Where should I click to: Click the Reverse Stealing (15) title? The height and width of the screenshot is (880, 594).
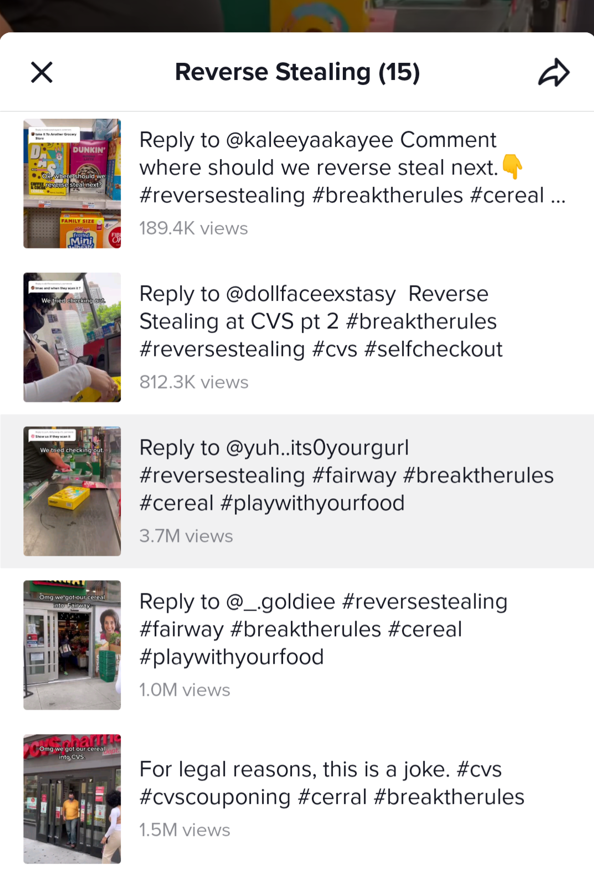click(x=297, y=72)
